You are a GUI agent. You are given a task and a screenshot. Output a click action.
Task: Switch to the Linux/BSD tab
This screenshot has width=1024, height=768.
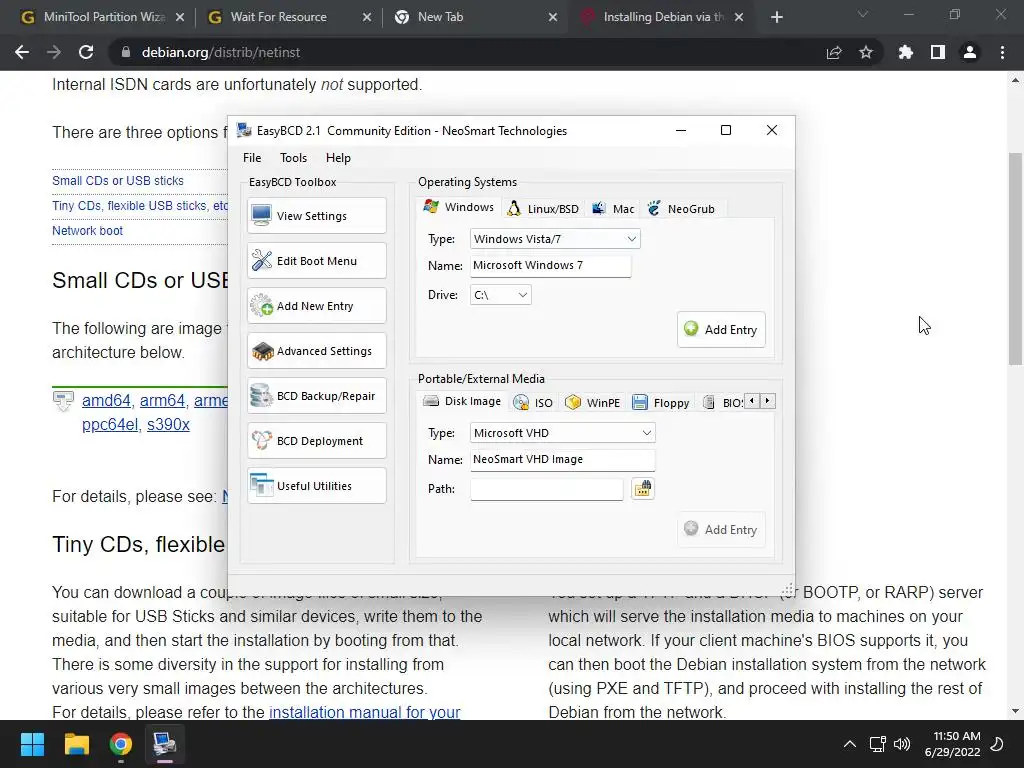[543, 209]
